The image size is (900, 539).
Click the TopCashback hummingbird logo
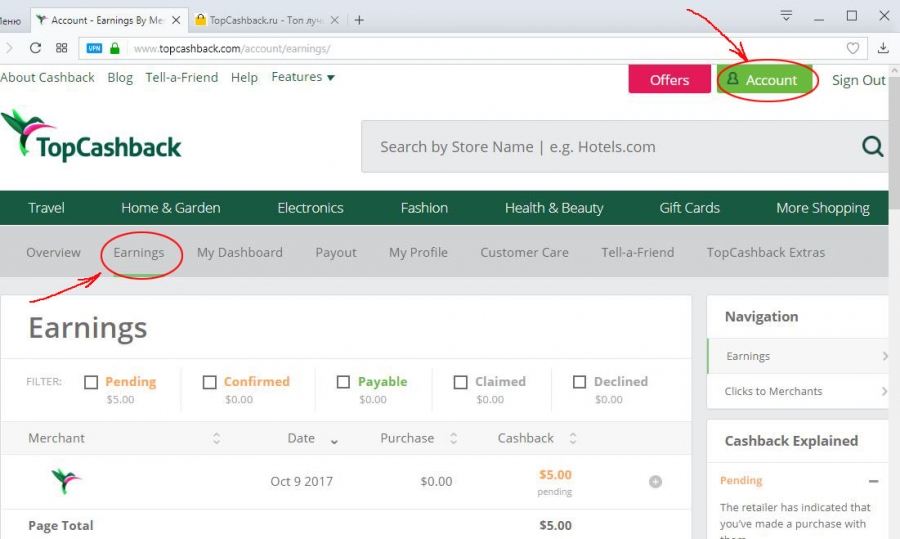click(91, 136)
